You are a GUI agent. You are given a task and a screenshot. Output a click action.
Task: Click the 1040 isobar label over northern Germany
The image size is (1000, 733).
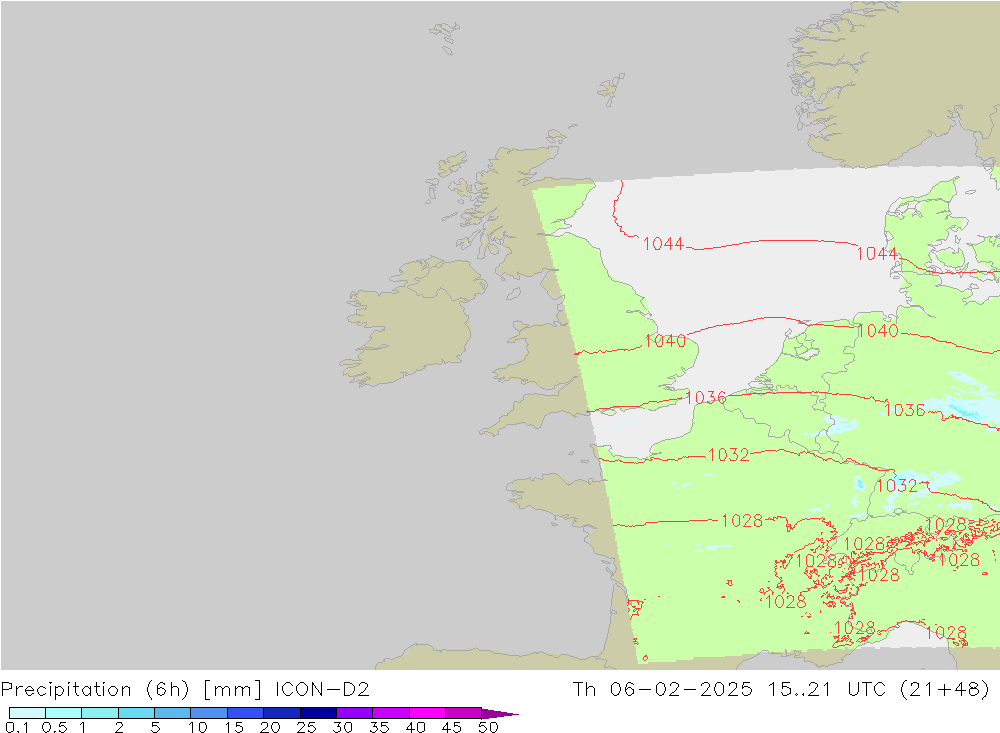pyautogui.click(x=878, y=330)
